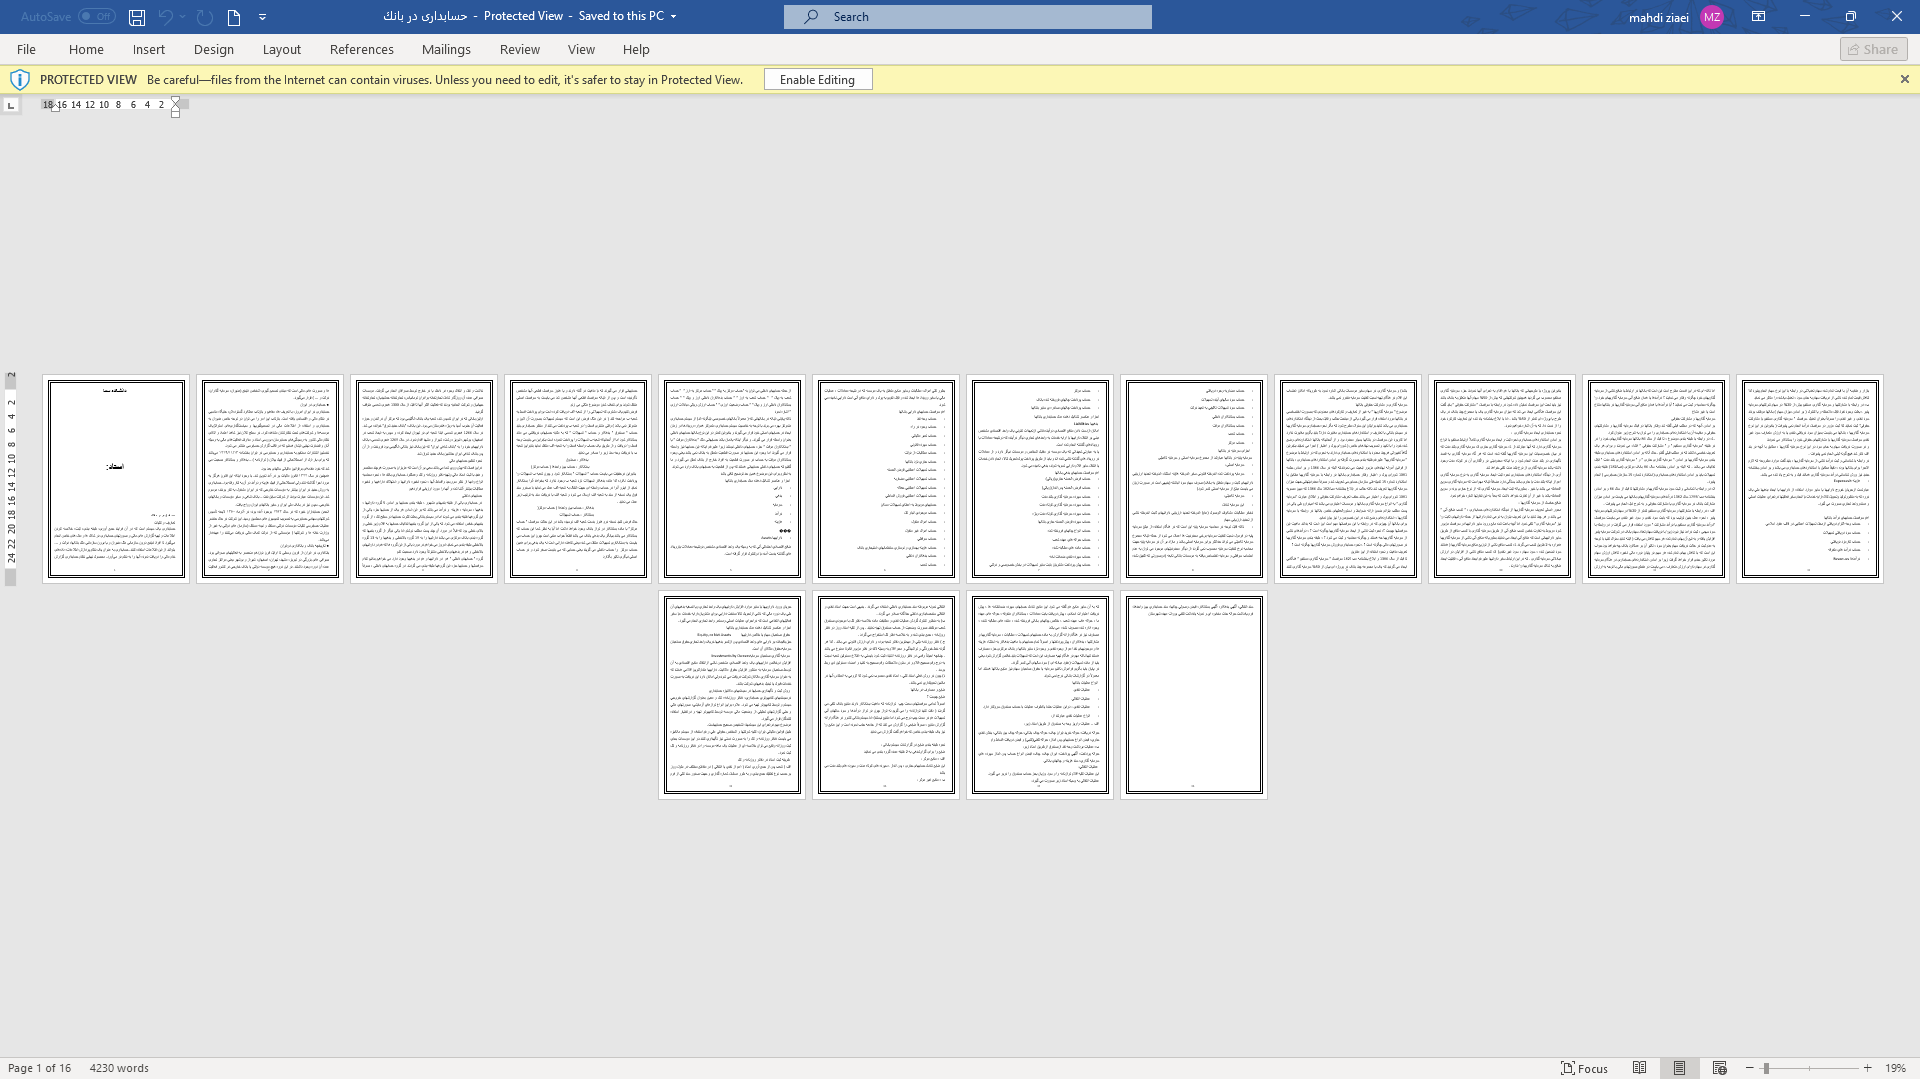
Task: Open zoom dialog via 19% level
Action: coord(1895,1068)
